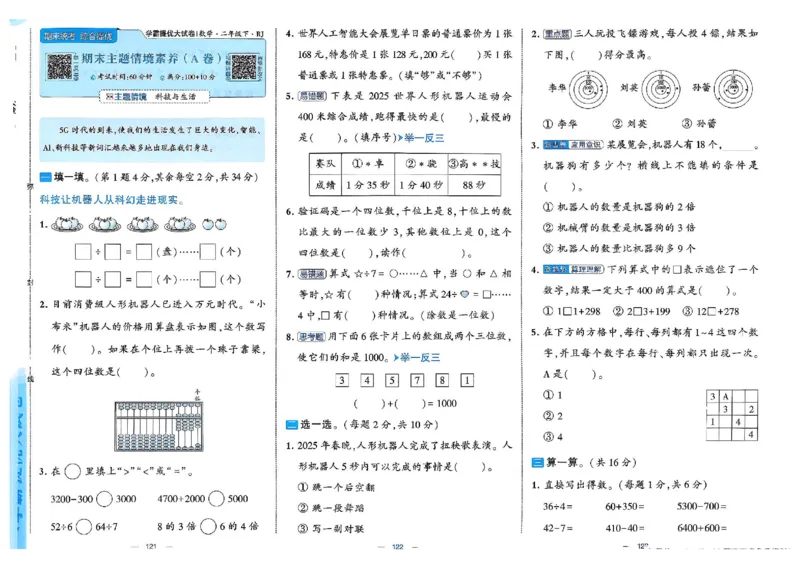Click the pair of loose apples without a plate

point(214,224)
